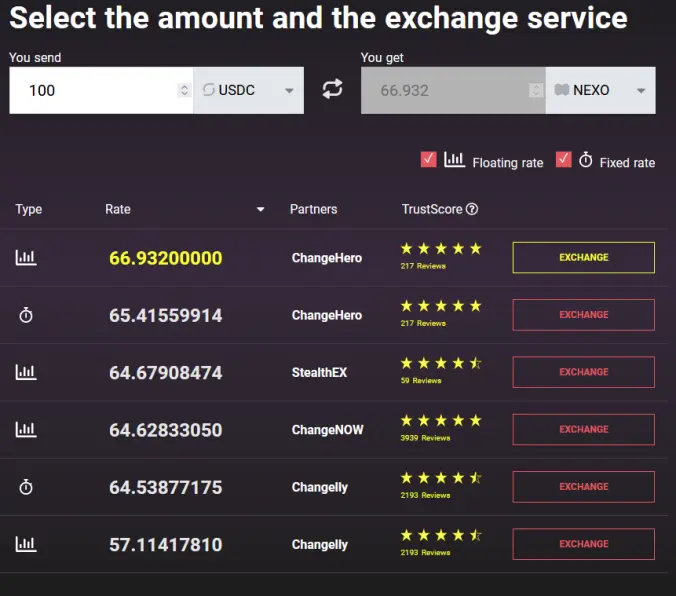Click the chart type icon on the StealthEX row
The image size is (676, 596).
(x=26, y=372)
